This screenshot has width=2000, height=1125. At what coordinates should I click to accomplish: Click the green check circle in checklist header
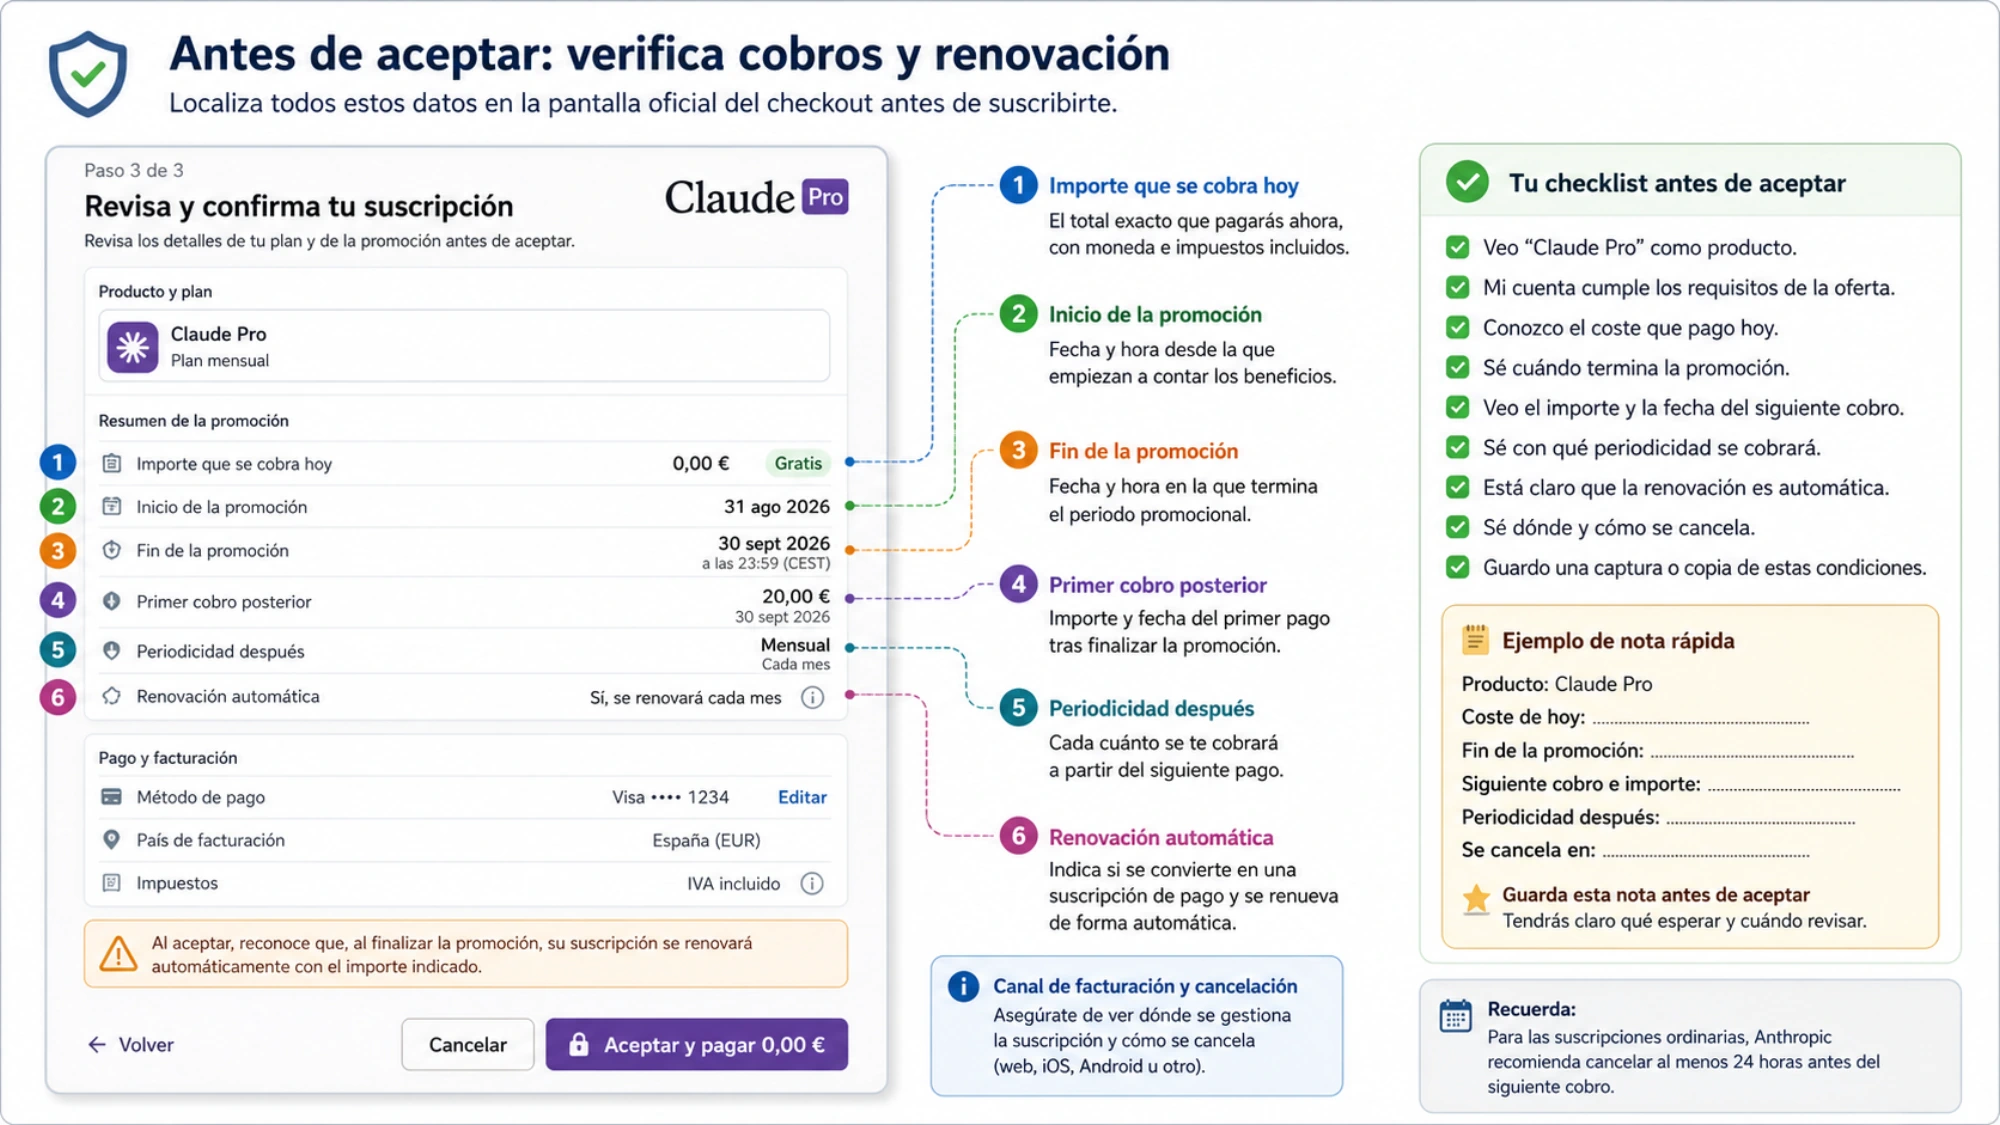tap(1467, 182)
